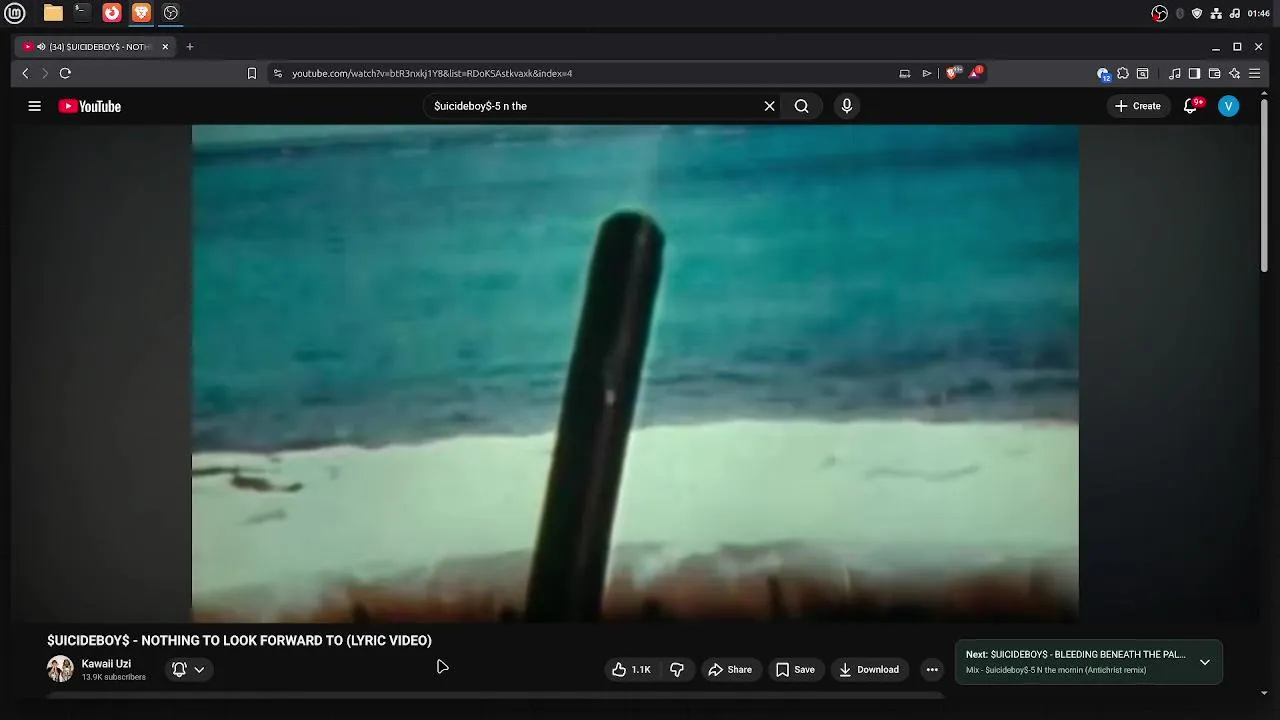Save video to a playlist
Viewport: 1280px width, 720px height.
coord(795,670)
